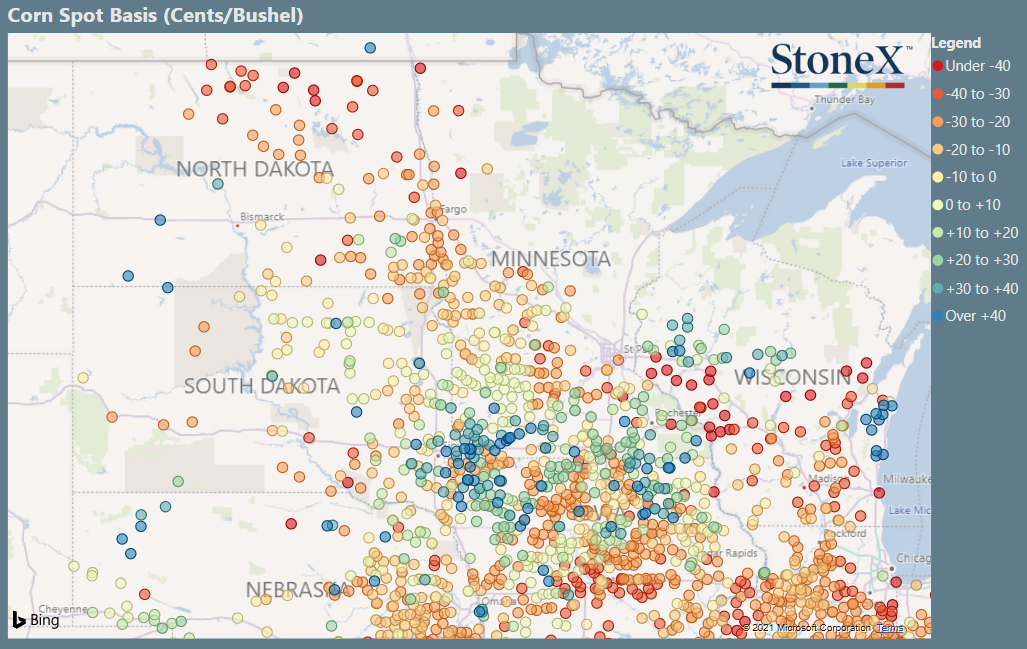Select the 0 to +10 legend entry
The width and height of the screenshot is (1027, 649).
(967, 205)
